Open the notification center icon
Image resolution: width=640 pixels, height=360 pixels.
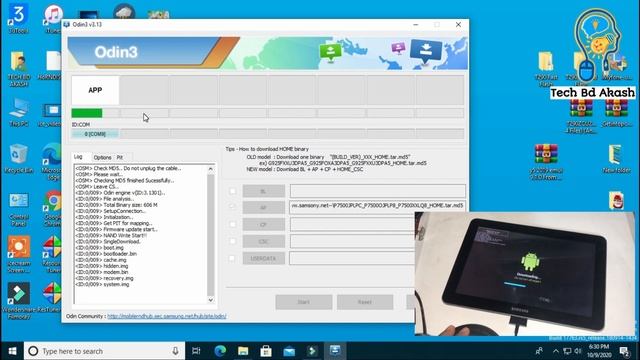tap(624, 351)
